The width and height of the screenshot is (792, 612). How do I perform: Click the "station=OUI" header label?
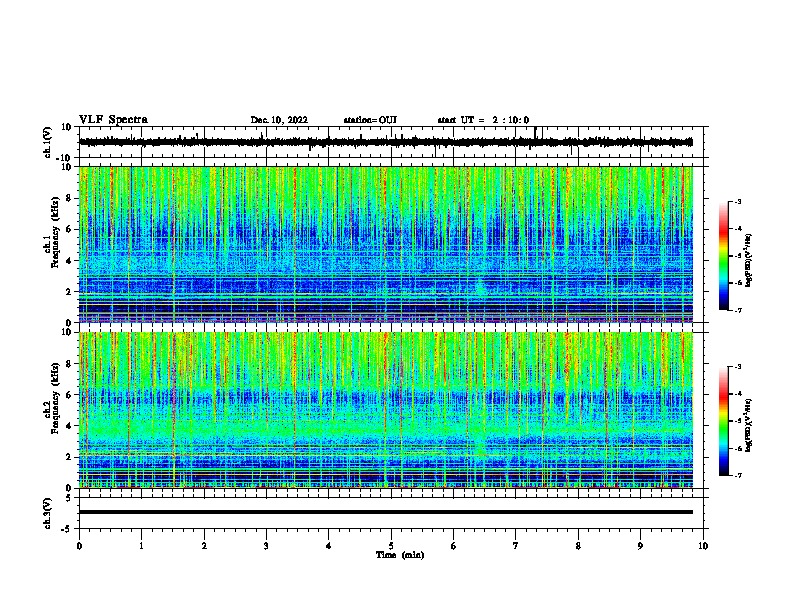[370, 120]
